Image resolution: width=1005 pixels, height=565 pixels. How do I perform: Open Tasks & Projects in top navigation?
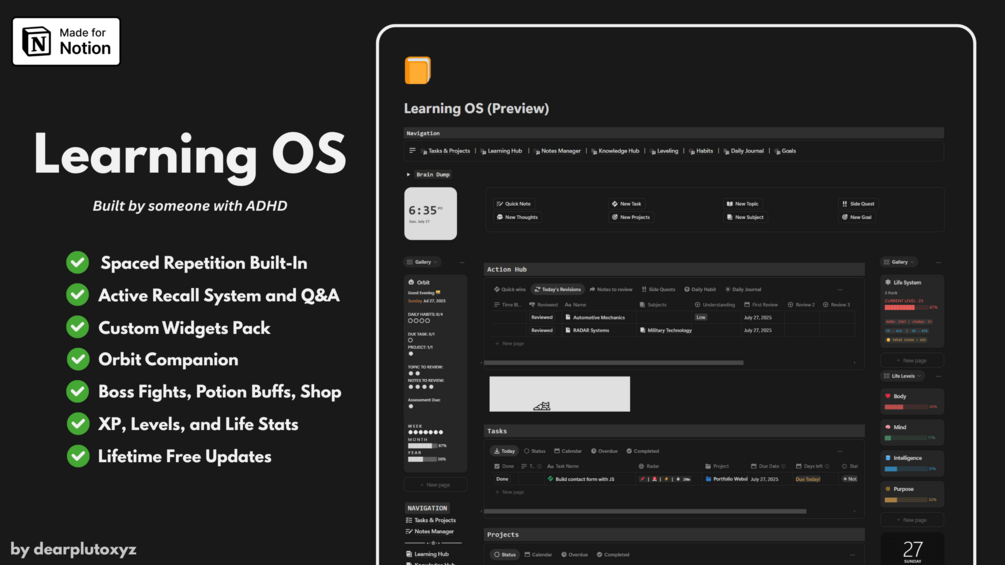(445, 151)
